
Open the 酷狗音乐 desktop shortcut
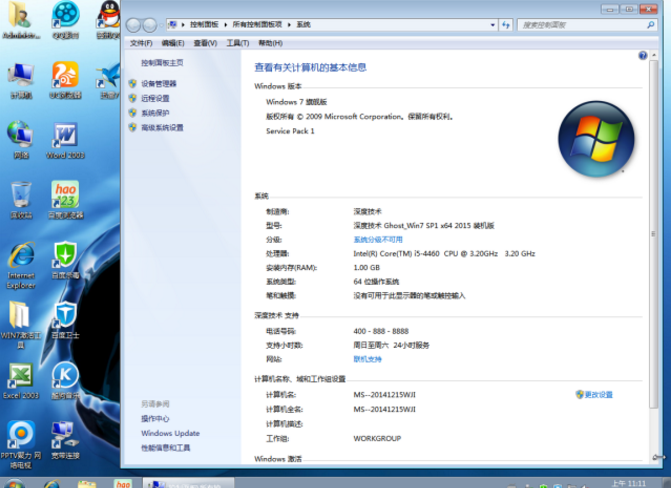[x=65, y=380]
